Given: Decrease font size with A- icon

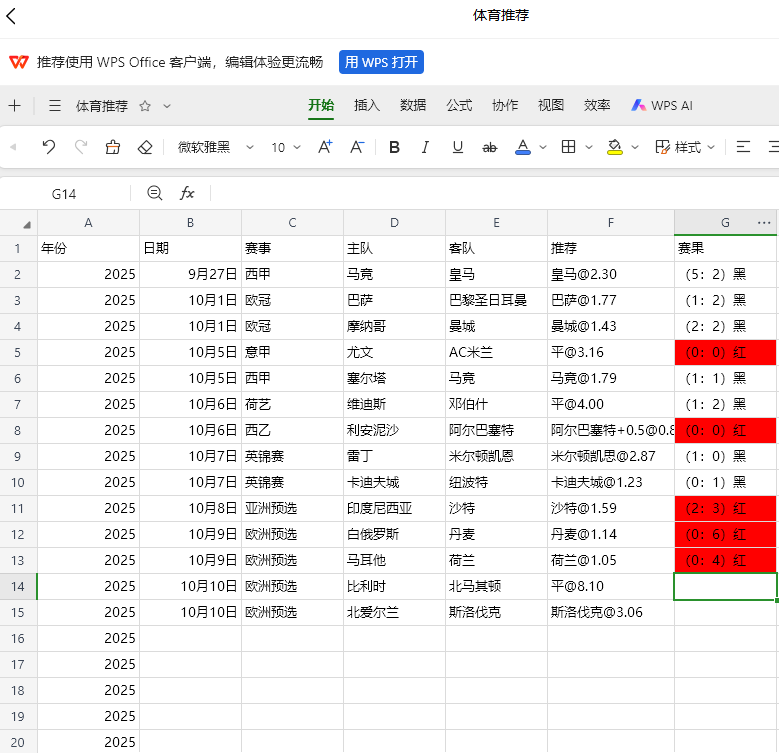Looking at the screenshot, I should [357, 147].
